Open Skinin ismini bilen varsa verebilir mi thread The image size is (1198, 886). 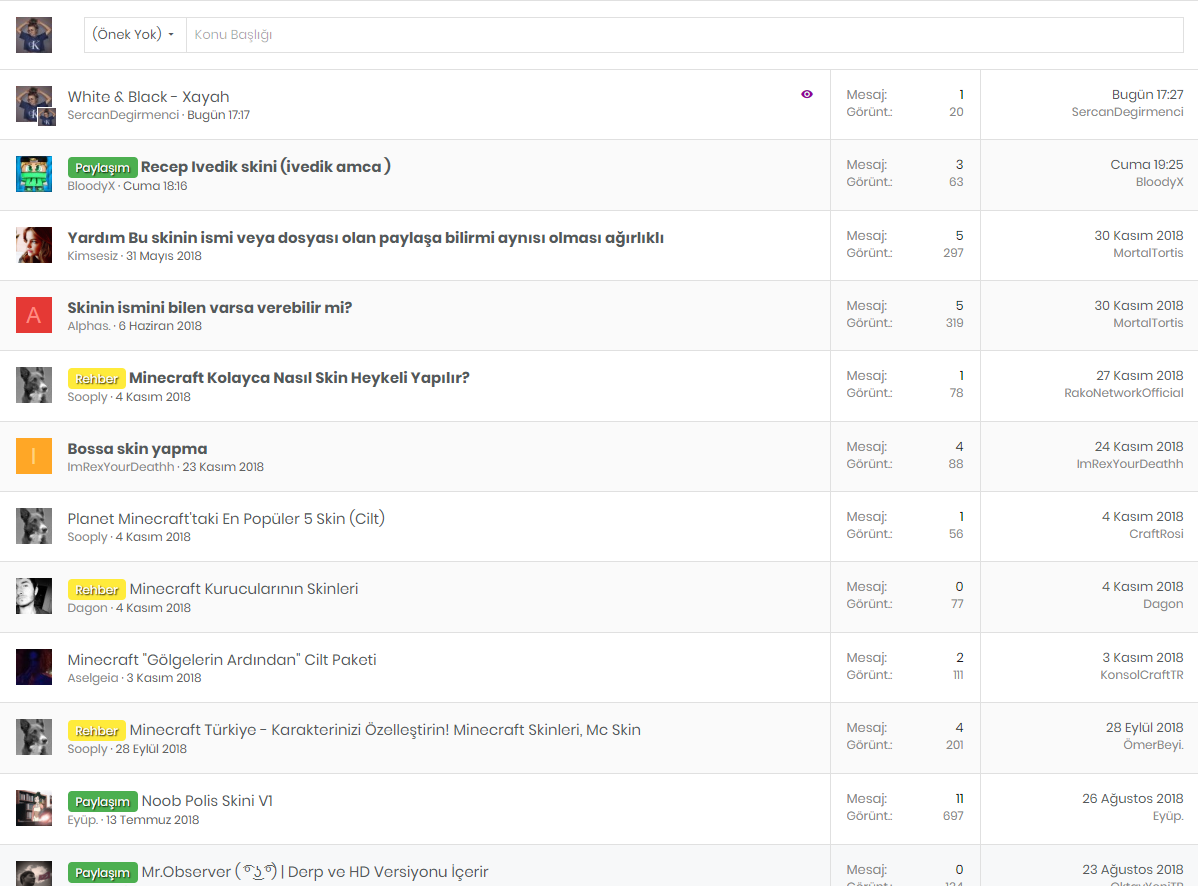click(209, 308)
